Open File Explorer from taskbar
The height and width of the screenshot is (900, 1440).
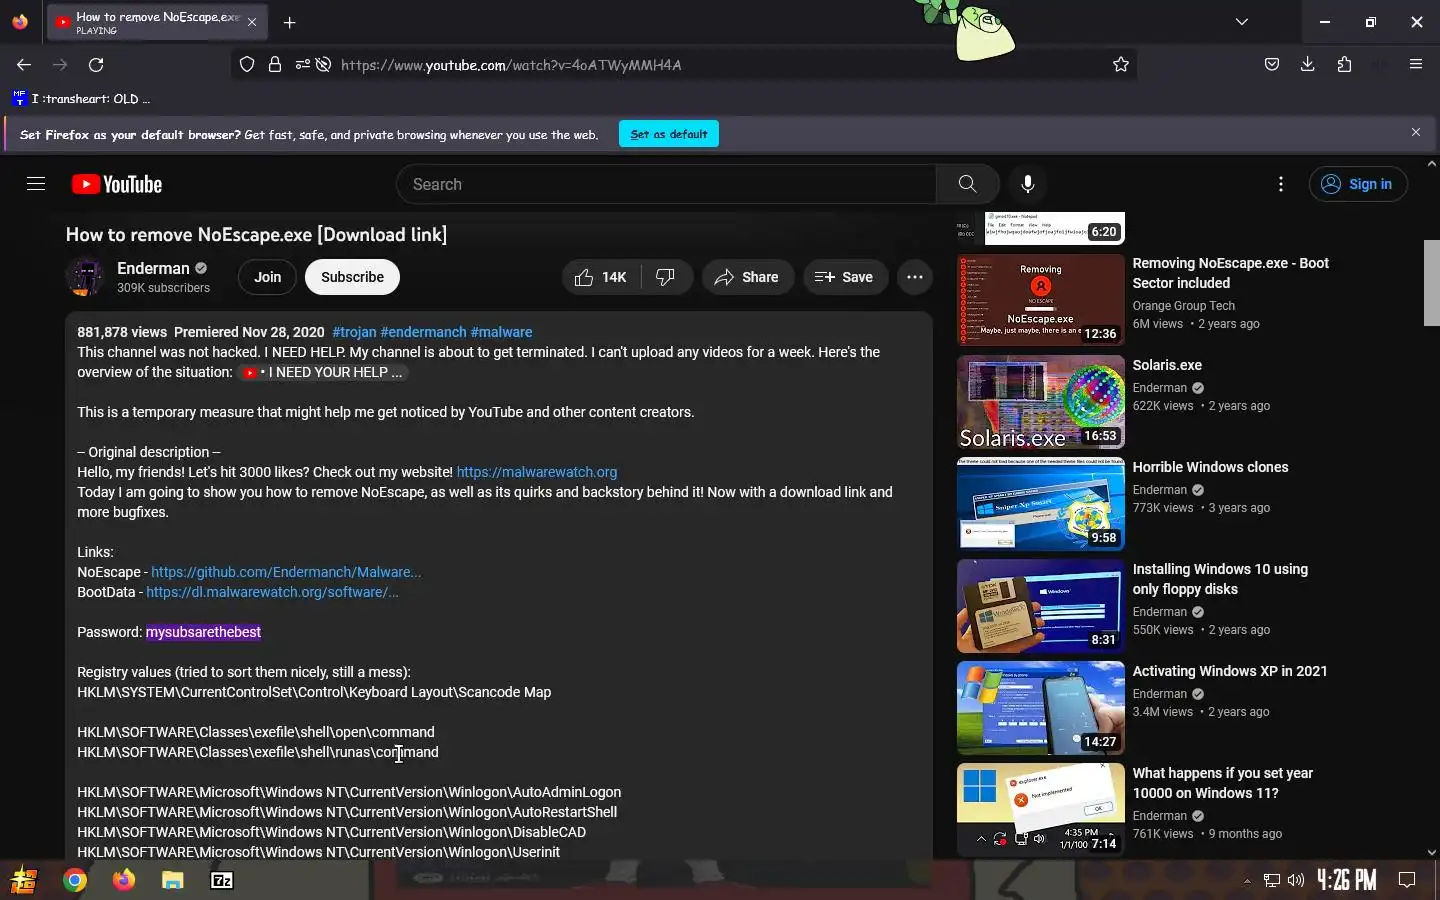pyautogui.click(x=173, y=880)
